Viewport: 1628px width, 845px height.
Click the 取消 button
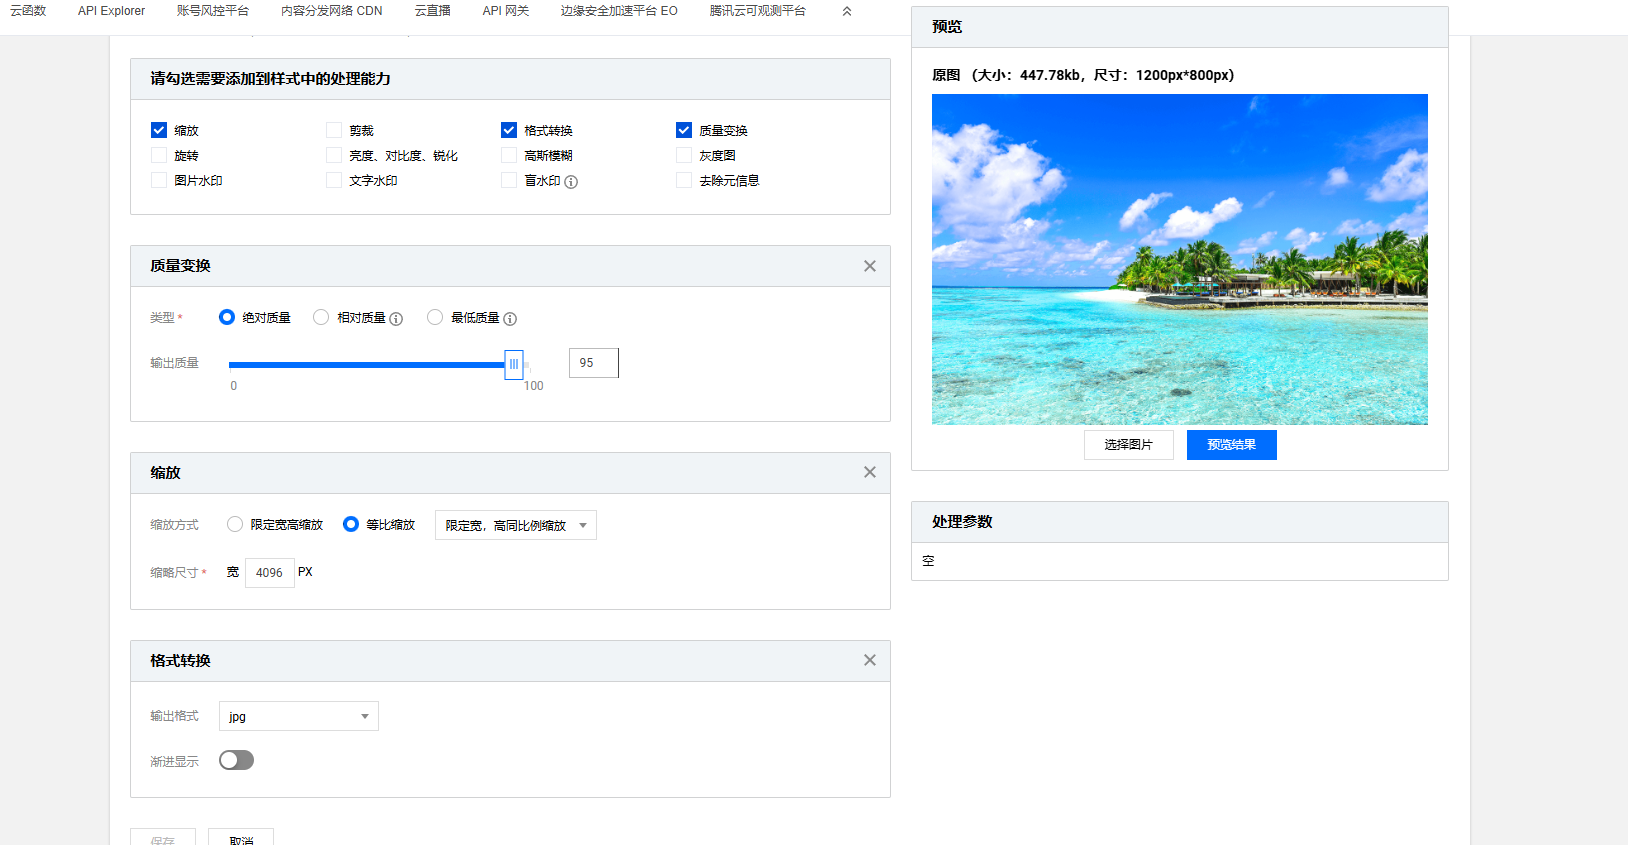point(241,838)
